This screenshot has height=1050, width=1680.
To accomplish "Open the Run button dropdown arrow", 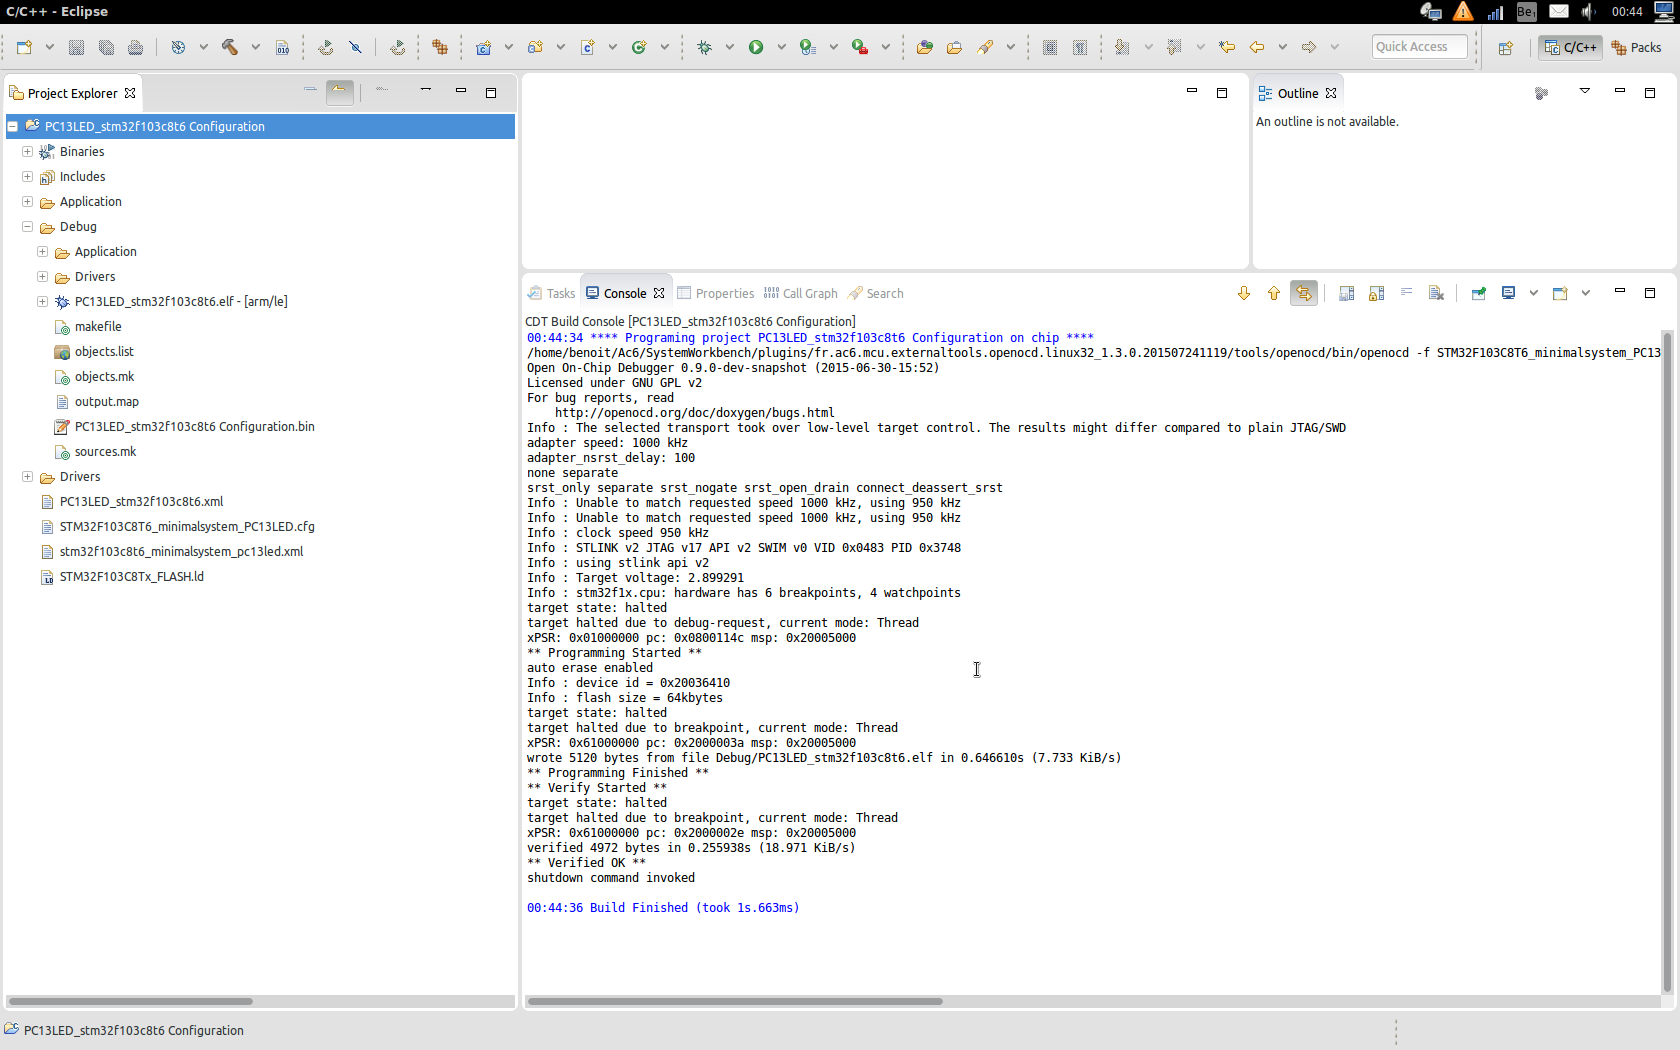I will click(x=781, y=47).
